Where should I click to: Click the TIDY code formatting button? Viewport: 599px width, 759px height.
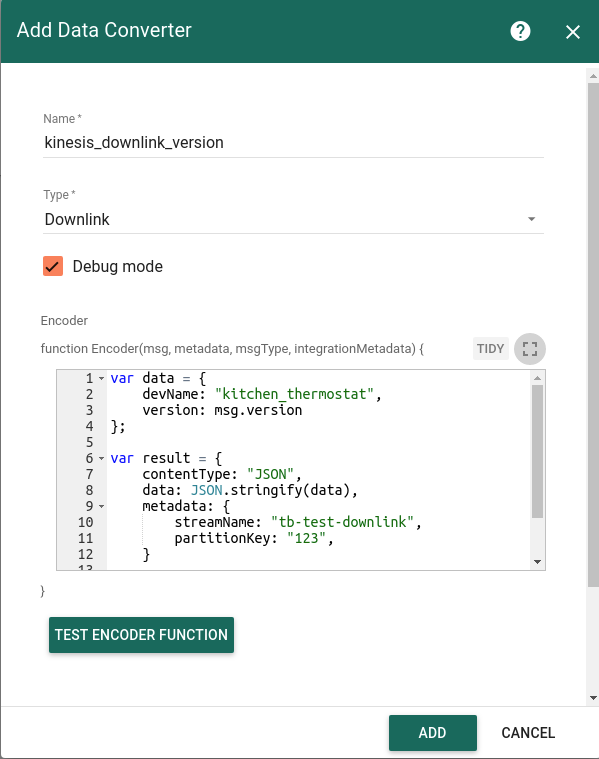click(x=490, y=349)
